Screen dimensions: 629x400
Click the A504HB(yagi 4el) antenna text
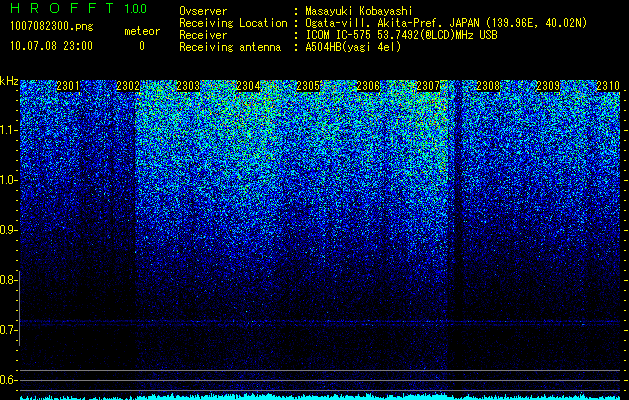(x=353, y=47)
